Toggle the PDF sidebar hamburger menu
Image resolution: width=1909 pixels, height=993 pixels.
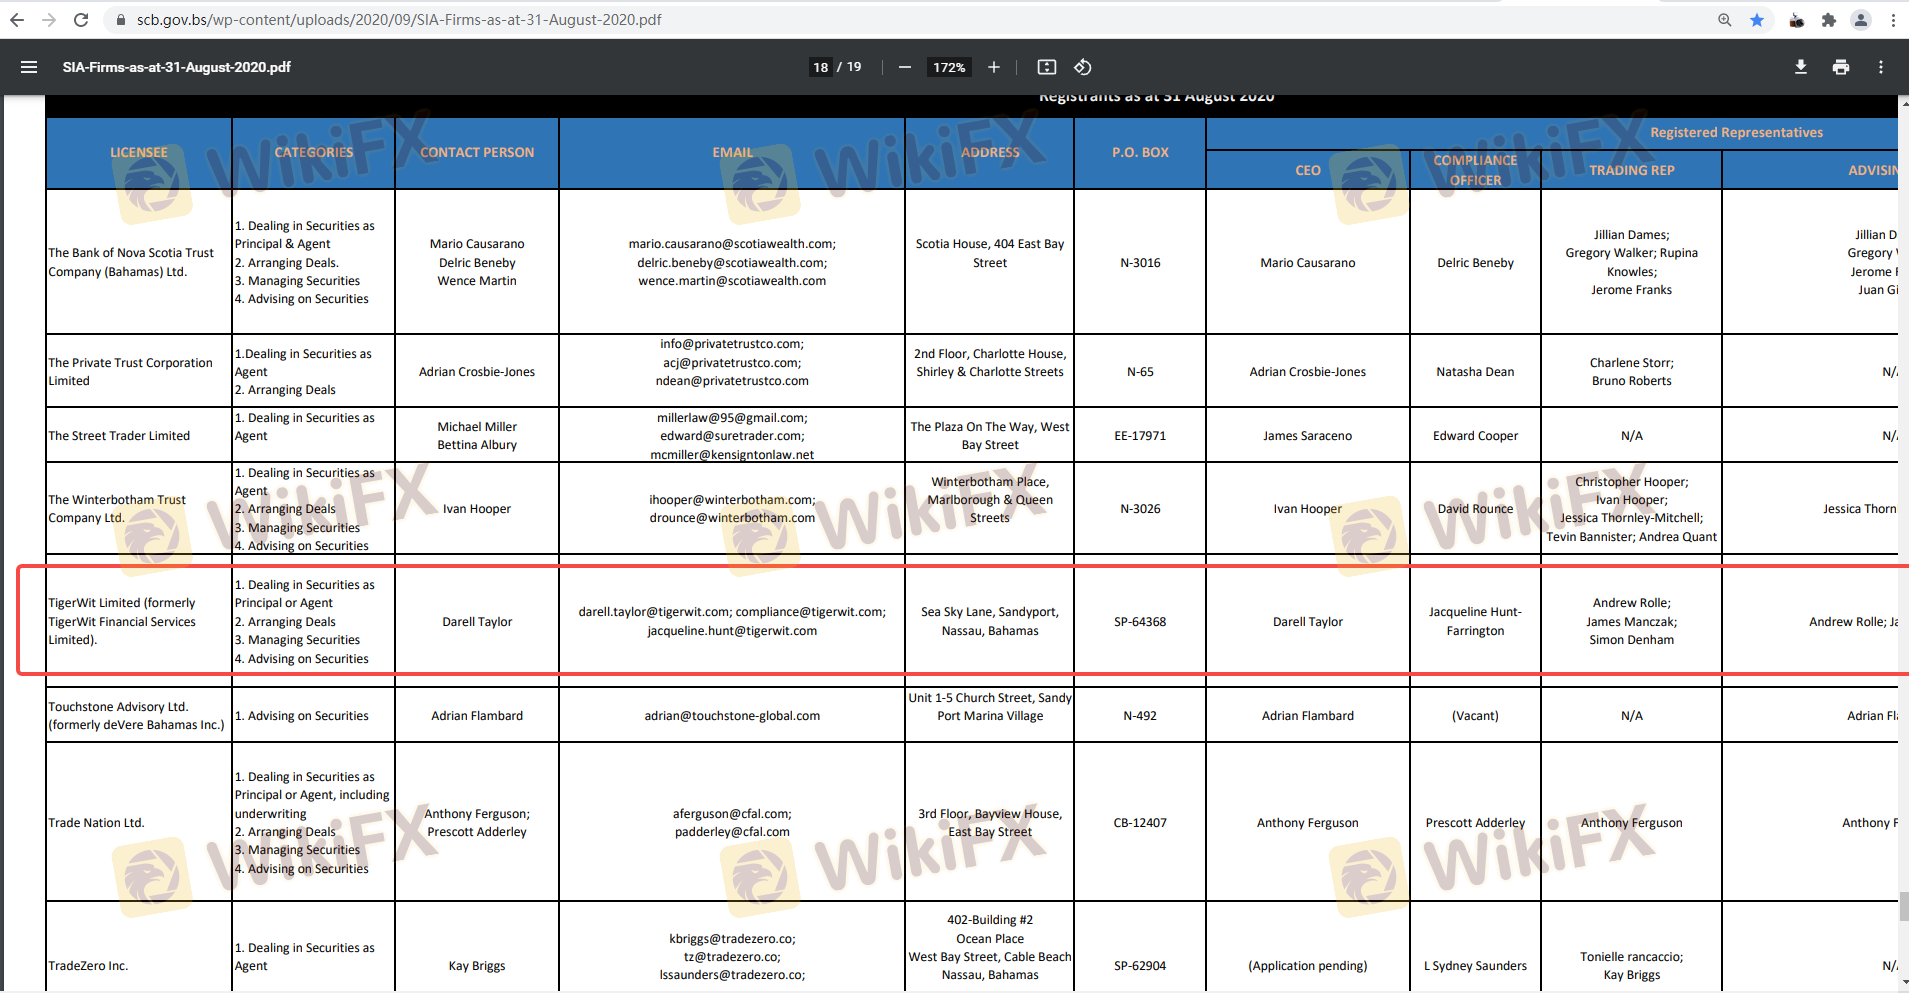29,67
